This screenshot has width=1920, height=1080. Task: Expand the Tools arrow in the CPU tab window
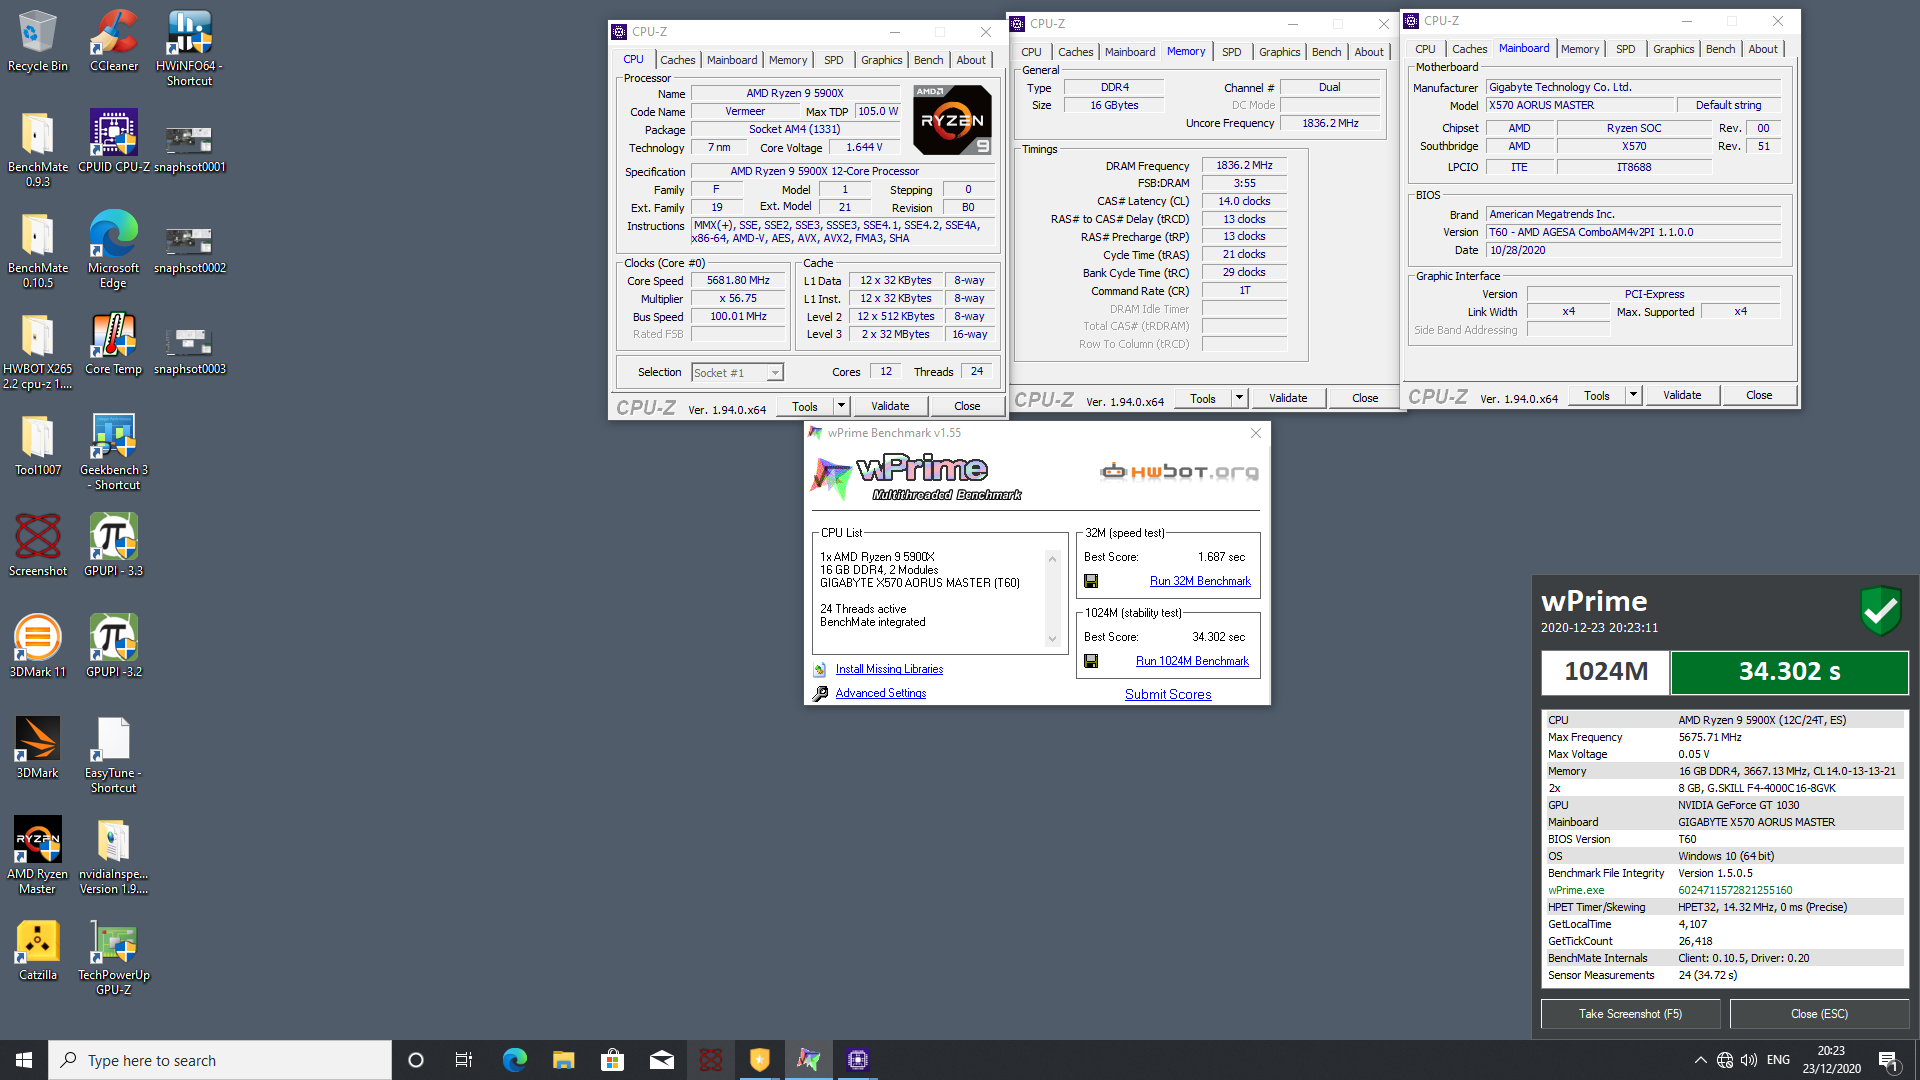[841, 406]
